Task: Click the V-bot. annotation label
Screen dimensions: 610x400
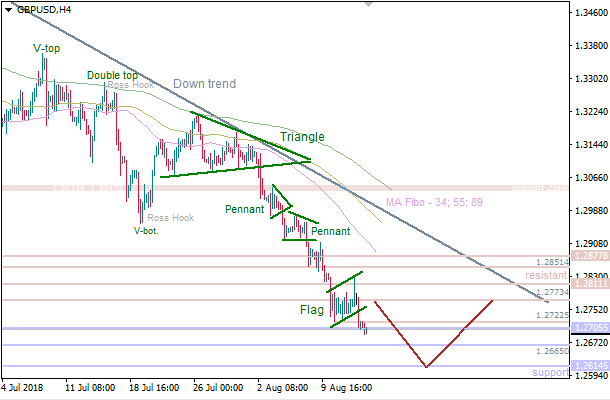Action: pos(146,230)
